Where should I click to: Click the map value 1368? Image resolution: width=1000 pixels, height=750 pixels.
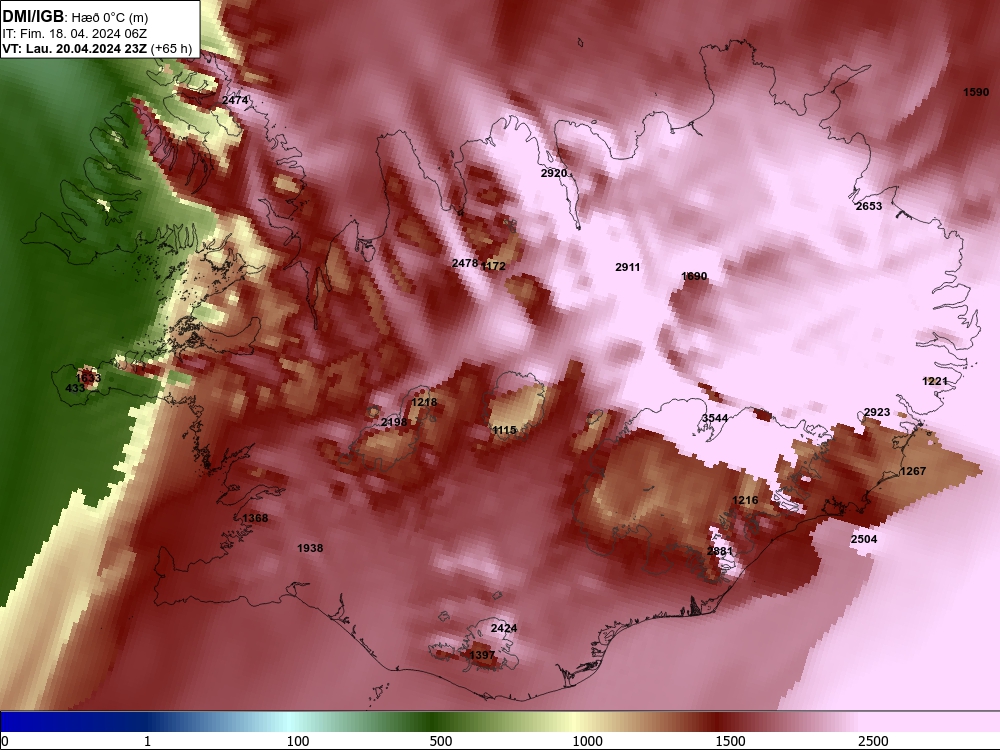tap(255, 518)
